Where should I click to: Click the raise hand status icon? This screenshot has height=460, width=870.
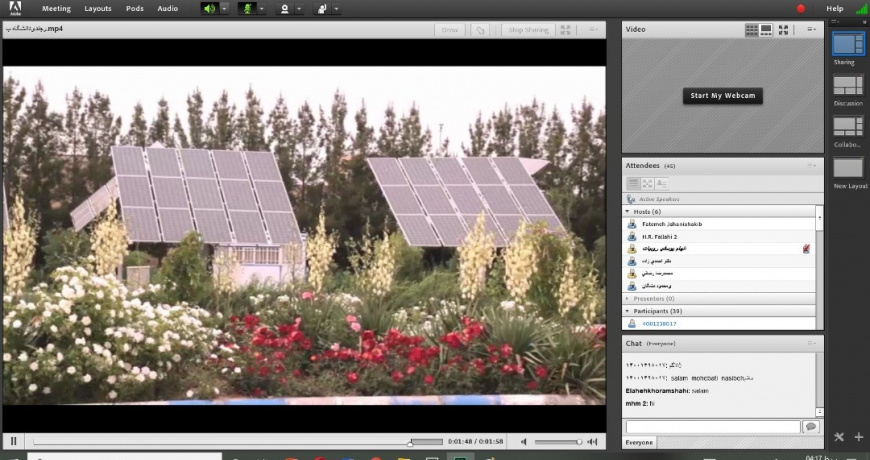click(322, 9)
